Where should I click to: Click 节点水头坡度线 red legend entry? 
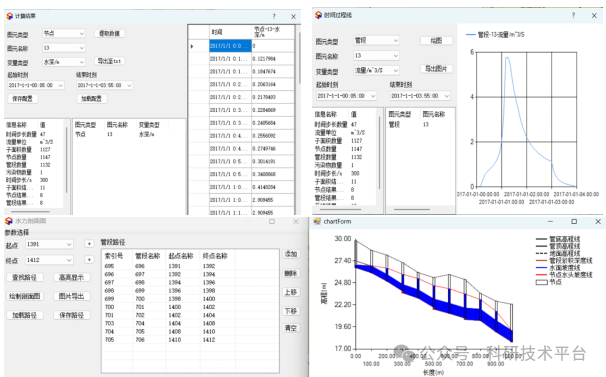564,275
